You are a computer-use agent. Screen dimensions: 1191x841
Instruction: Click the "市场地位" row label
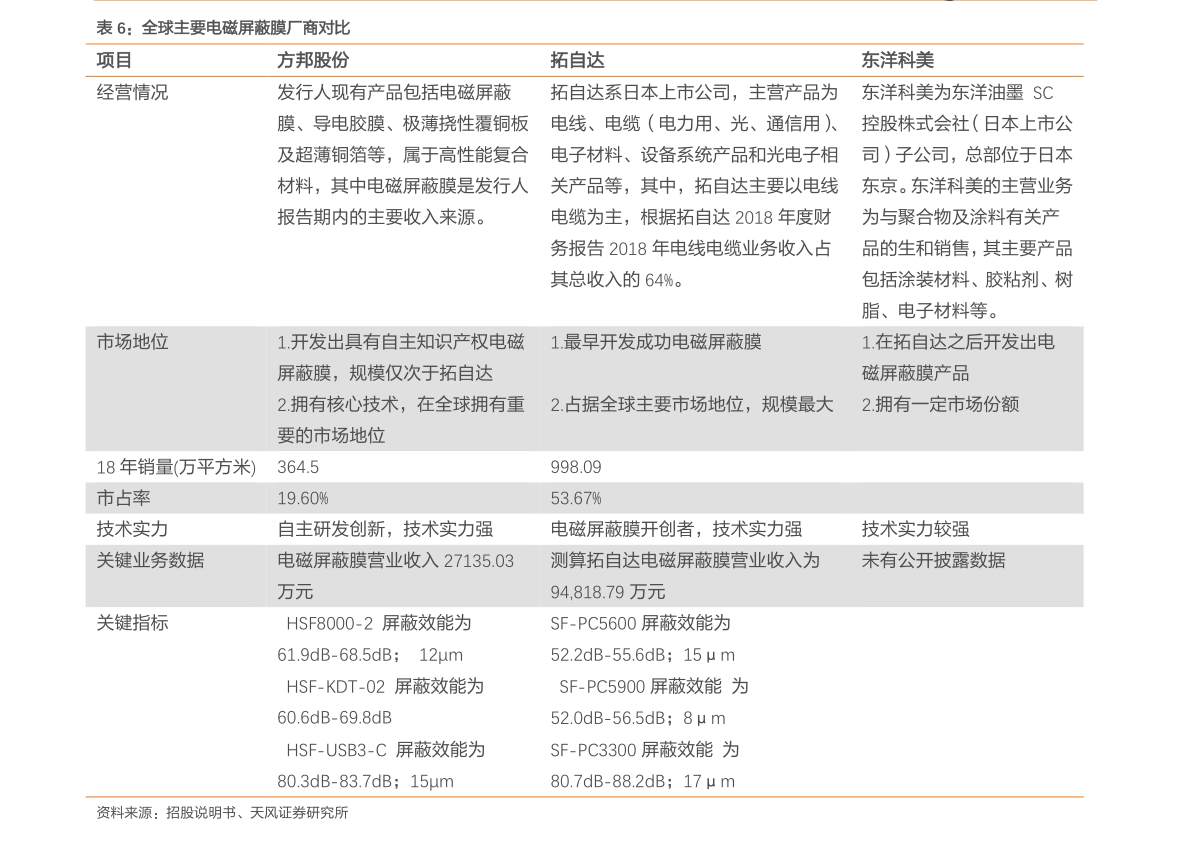click(x=132, y=342)
